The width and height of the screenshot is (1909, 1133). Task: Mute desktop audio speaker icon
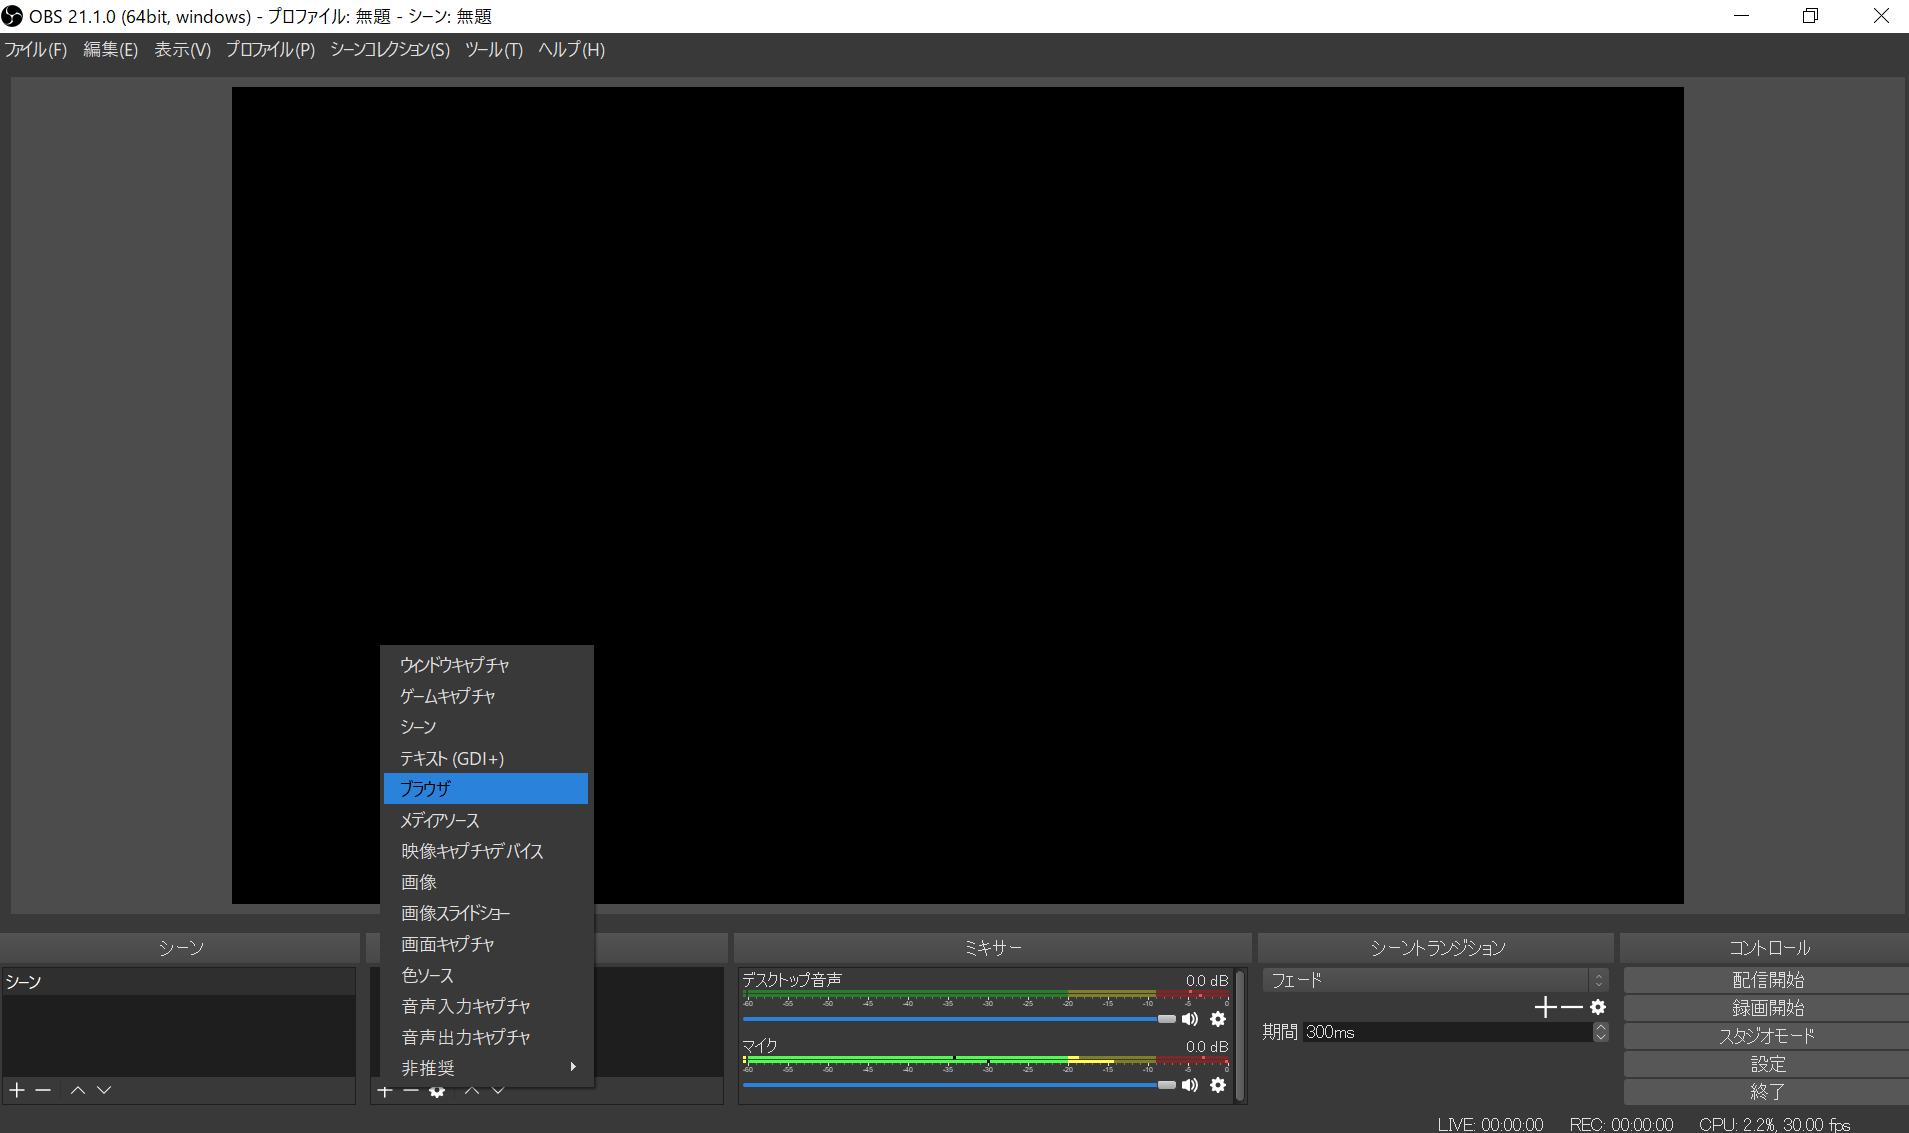[x=1190, y=1019]
